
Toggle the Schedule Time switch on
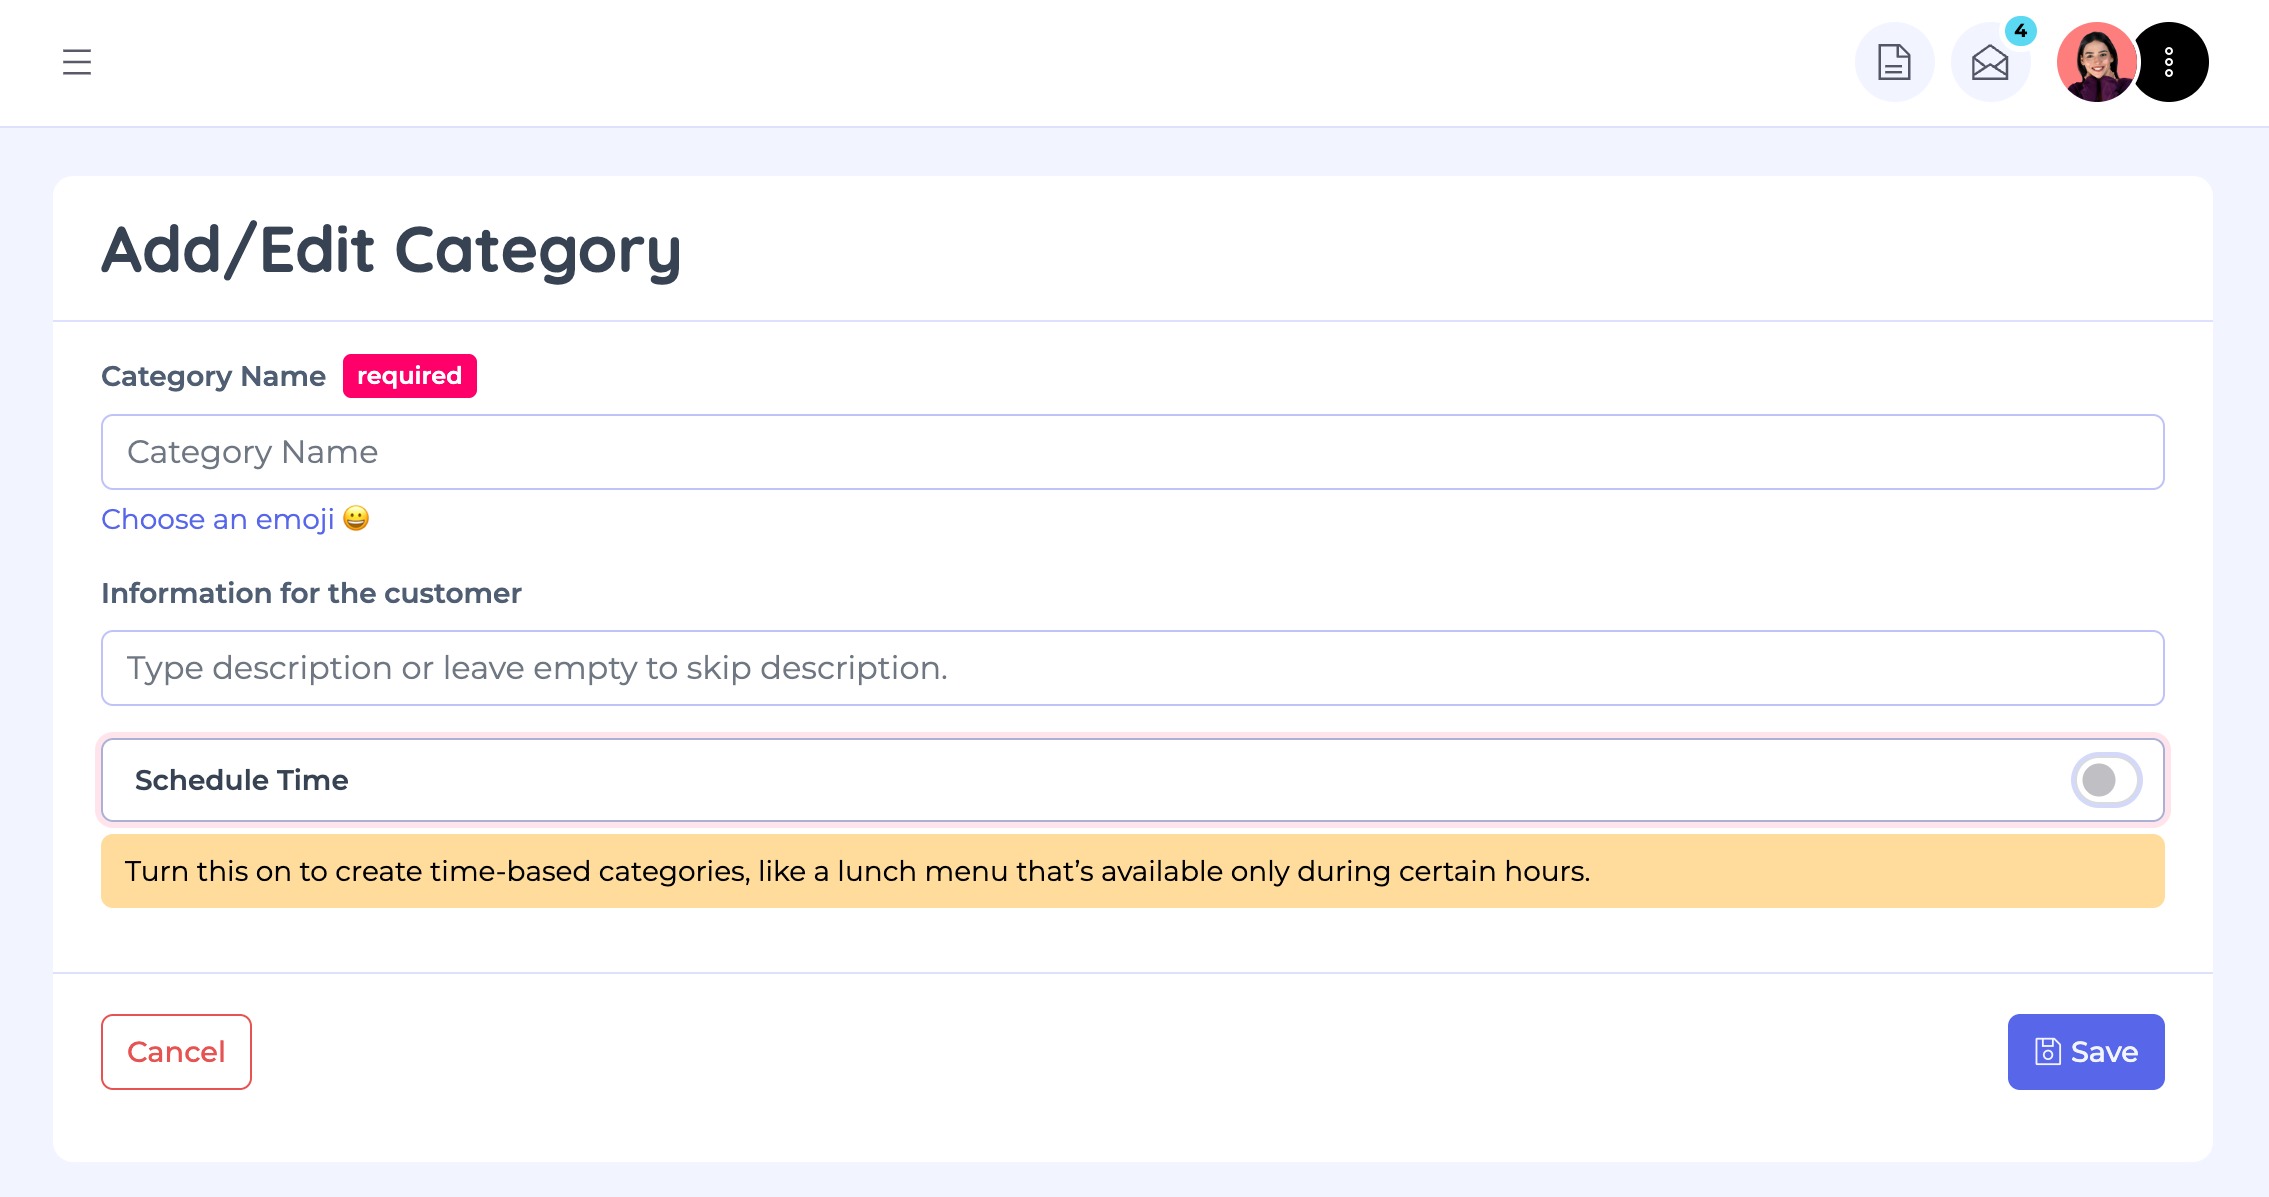point(2106,780)
